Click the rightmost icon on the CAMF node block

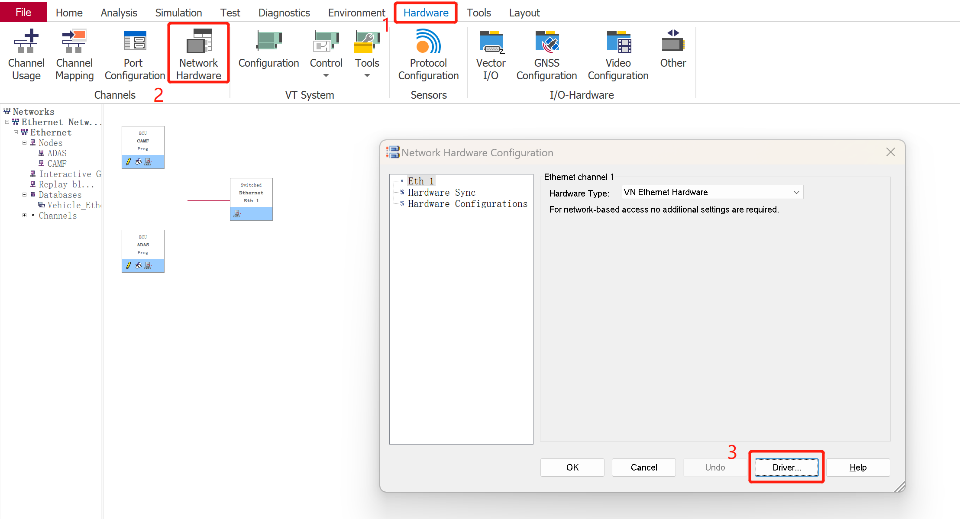click(148, 162)
